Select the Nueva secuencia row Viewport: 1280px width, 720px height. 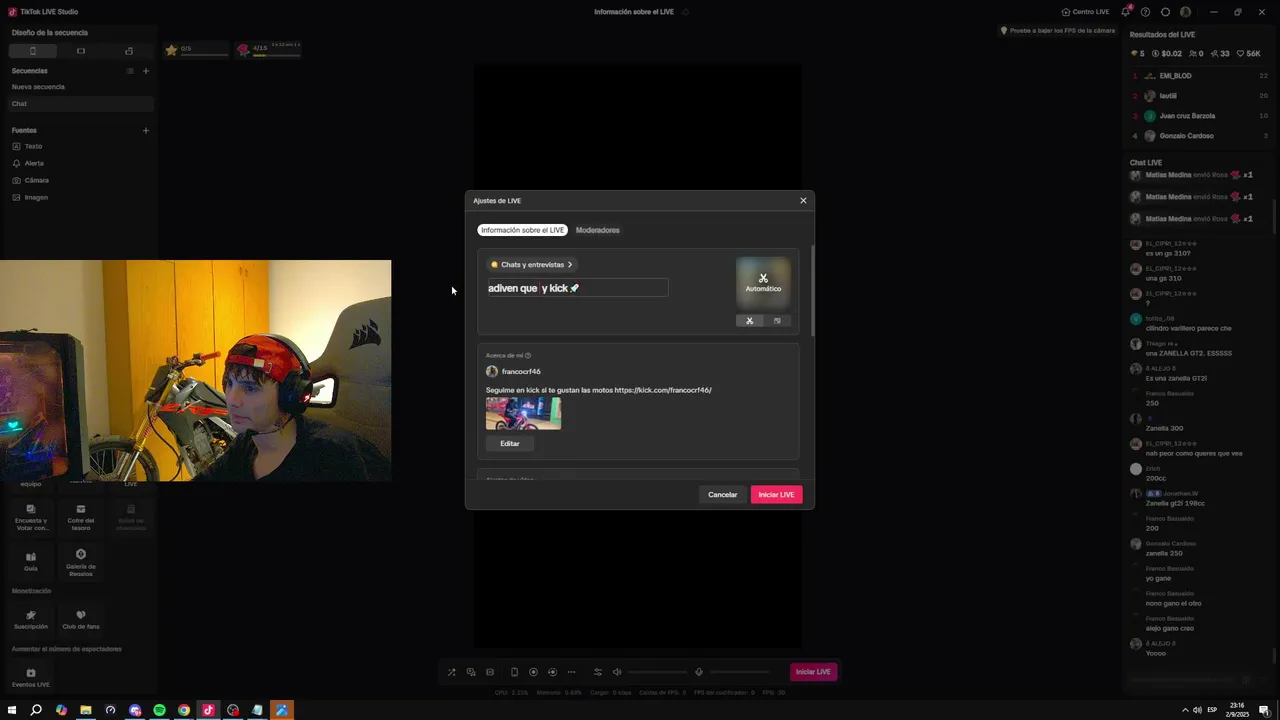tap(80, 87)
